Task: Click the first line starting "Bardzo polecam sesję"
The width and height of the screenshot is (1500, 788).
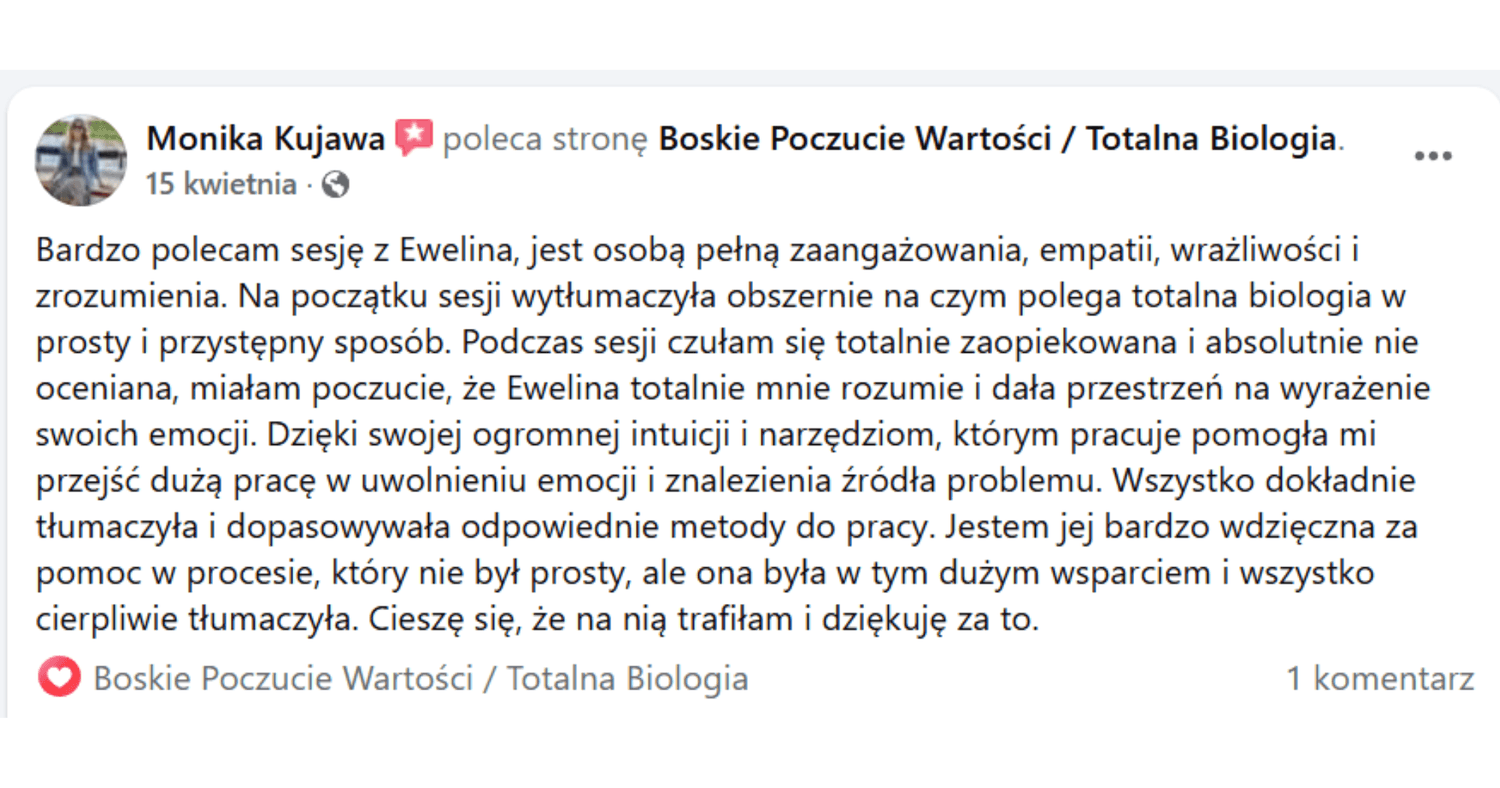Action: coord(698,250)
